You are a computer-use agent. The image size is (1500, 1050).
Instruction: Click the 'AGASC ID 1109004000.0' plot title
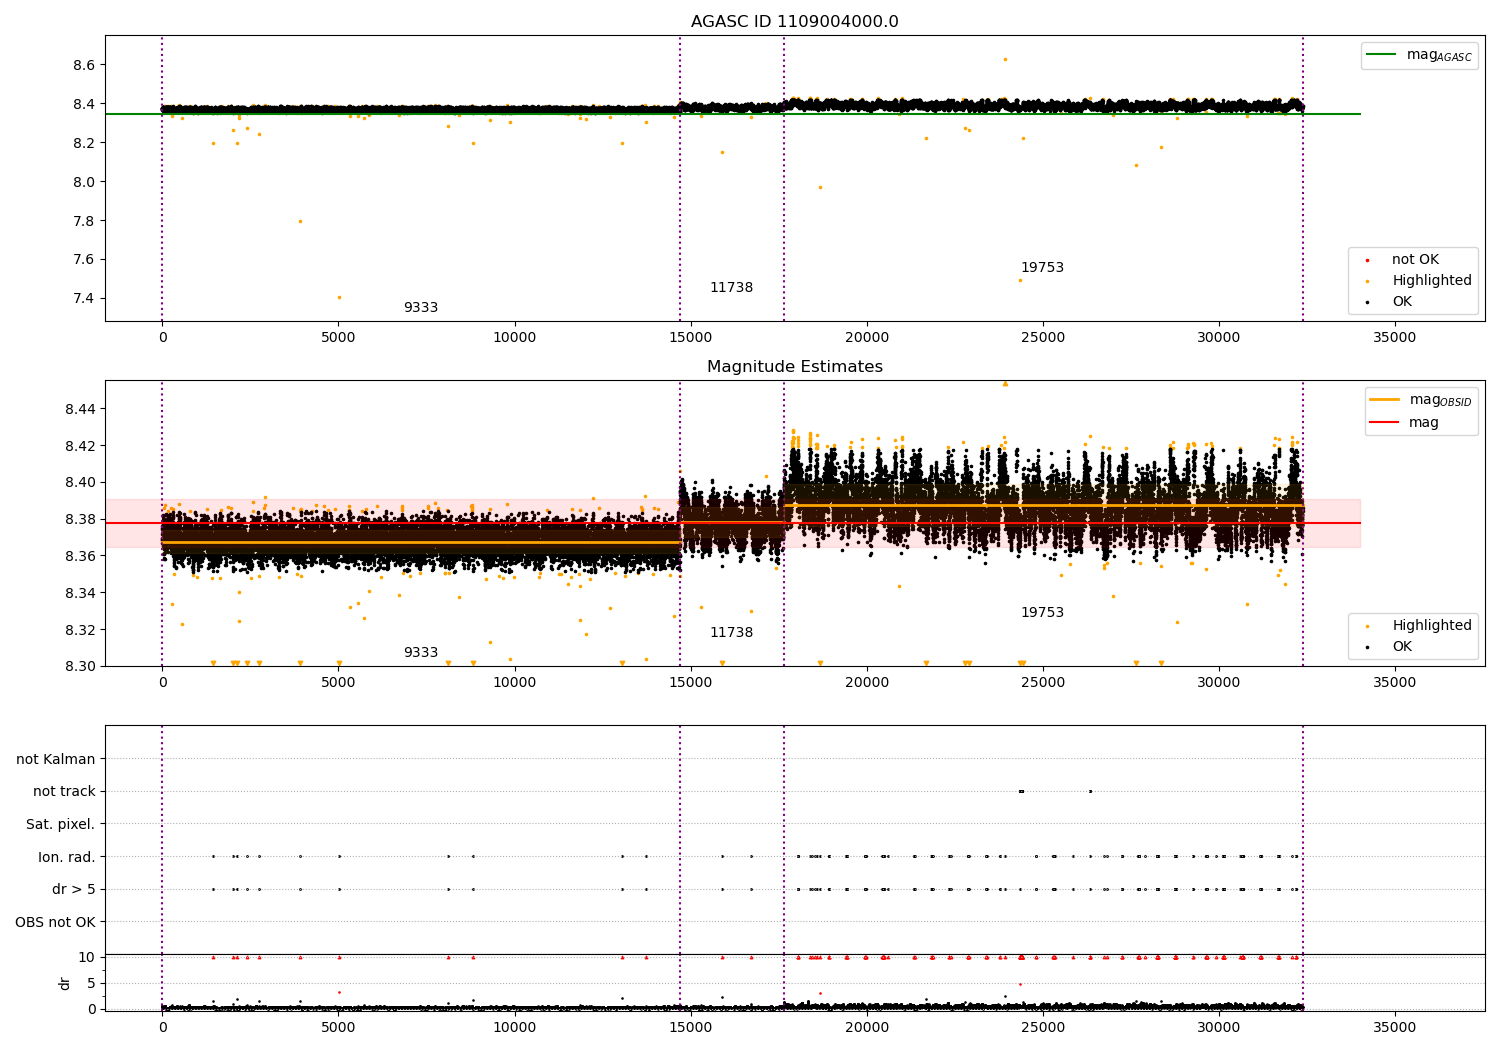tap(794, 22)
